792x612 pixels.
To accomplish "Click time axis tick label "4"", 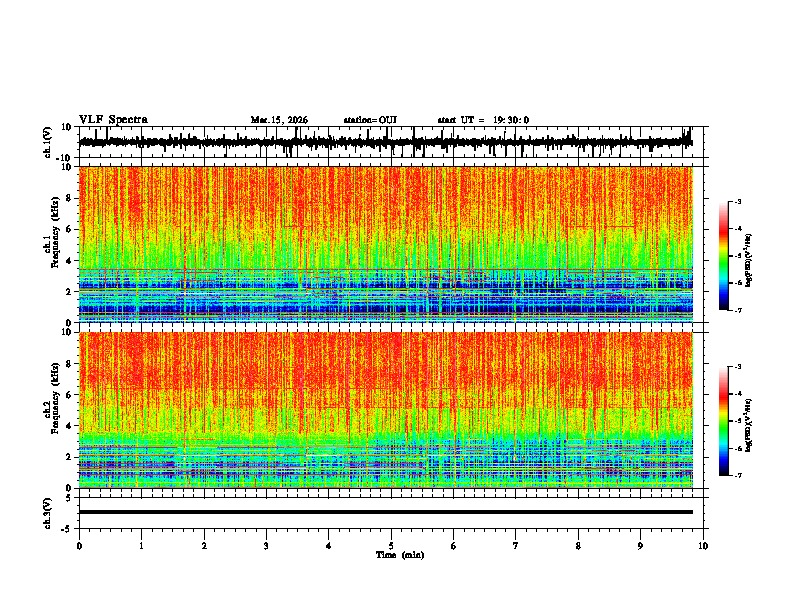I will (x=329, y=546).
